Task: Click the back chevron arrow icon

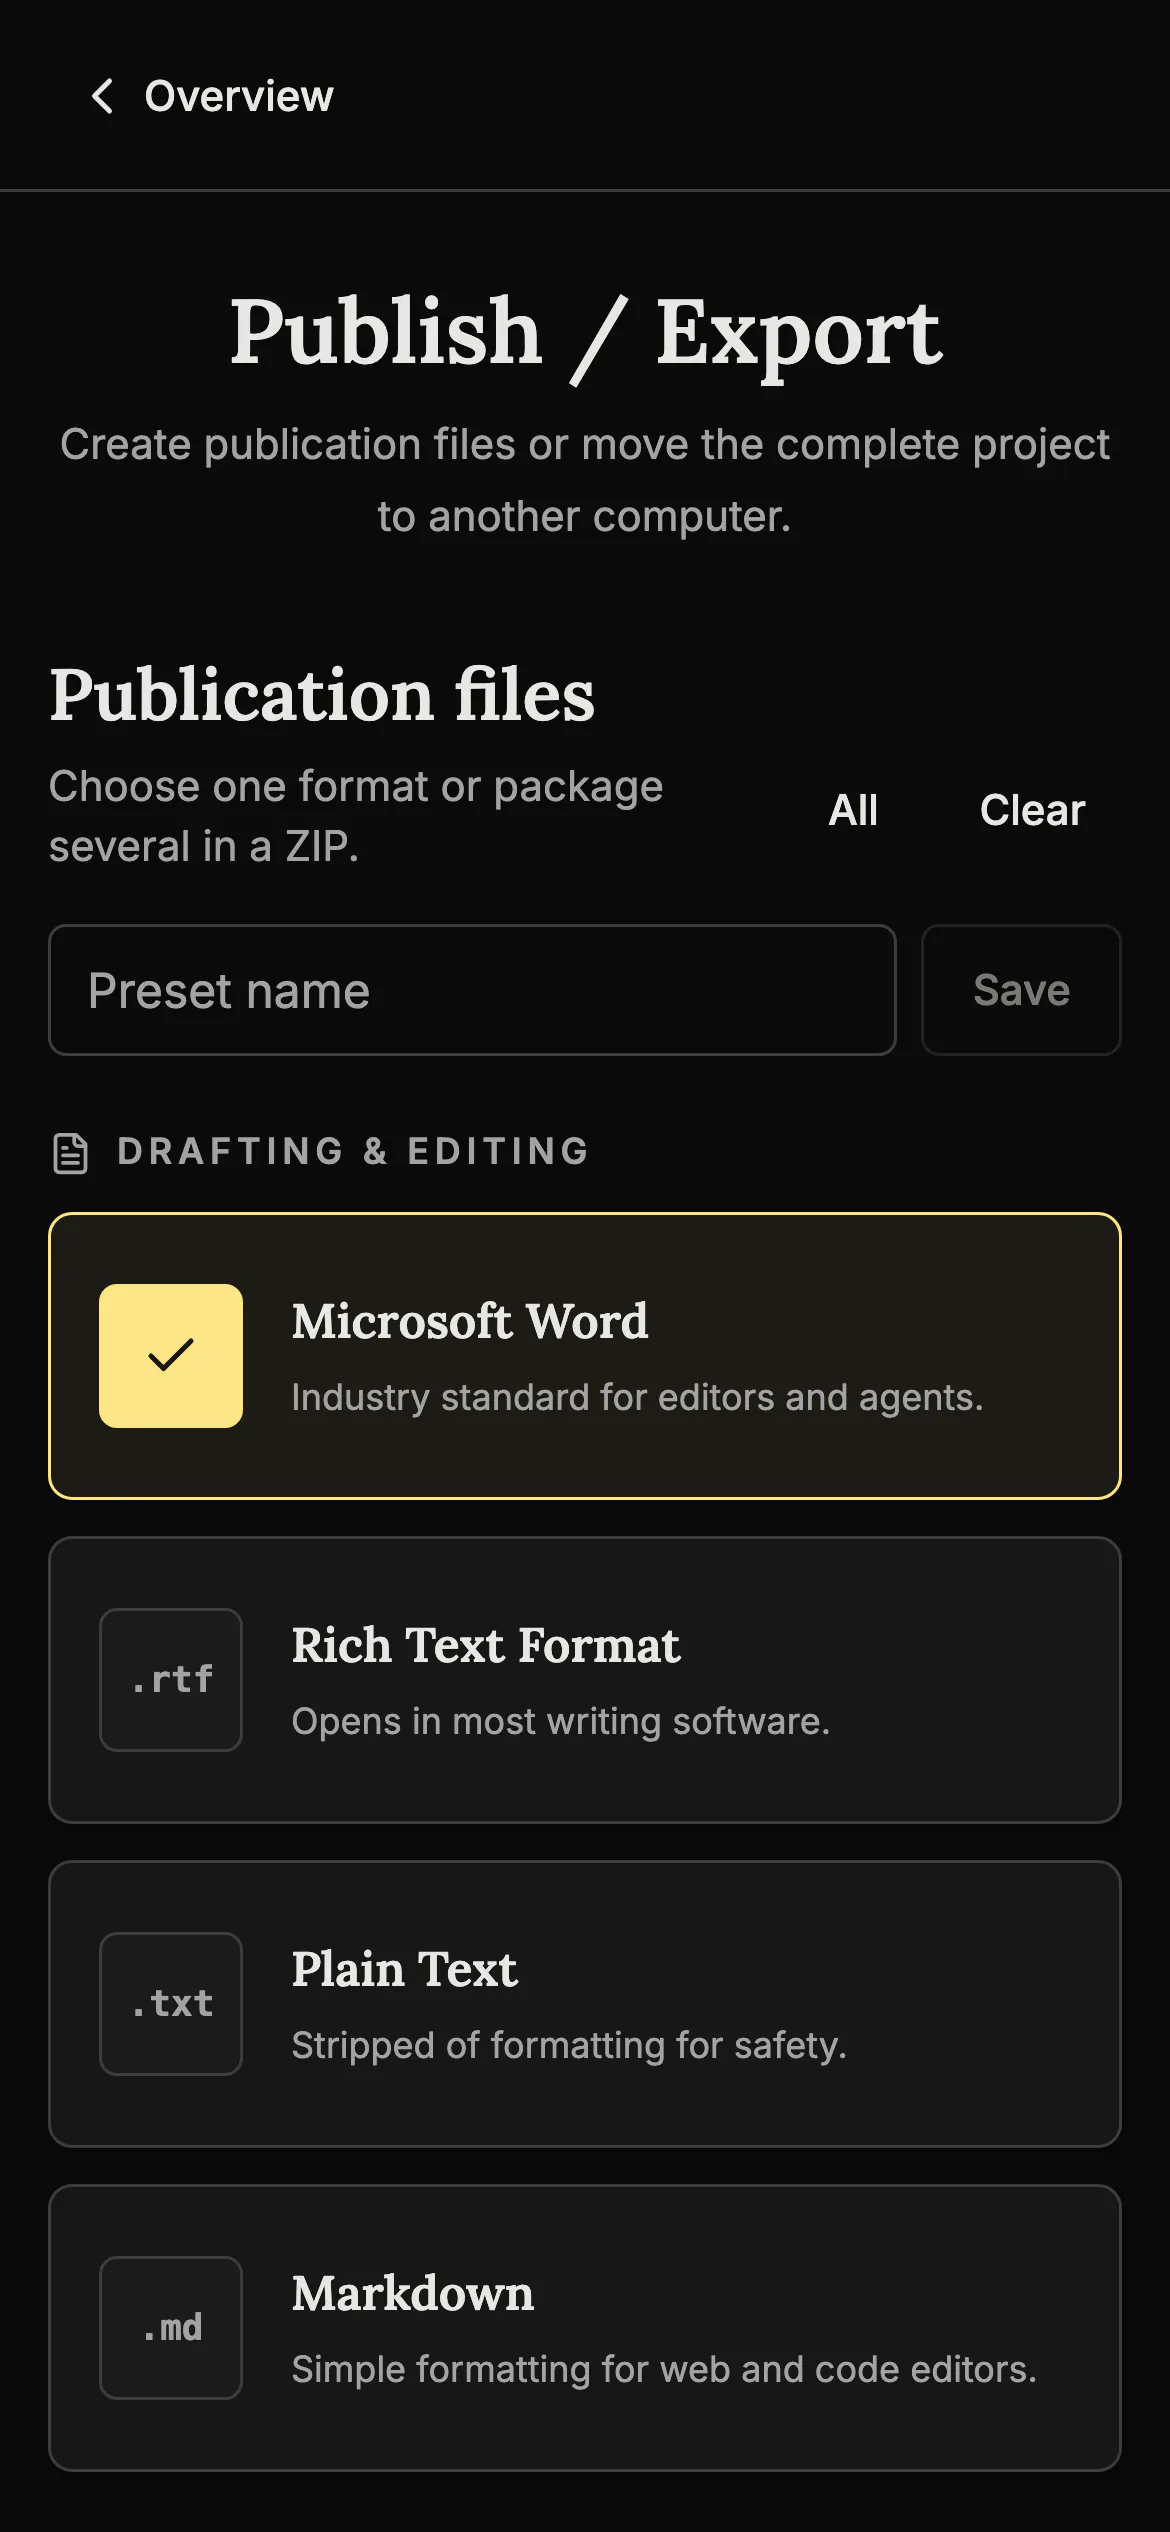Action: (x=101, y=96)
